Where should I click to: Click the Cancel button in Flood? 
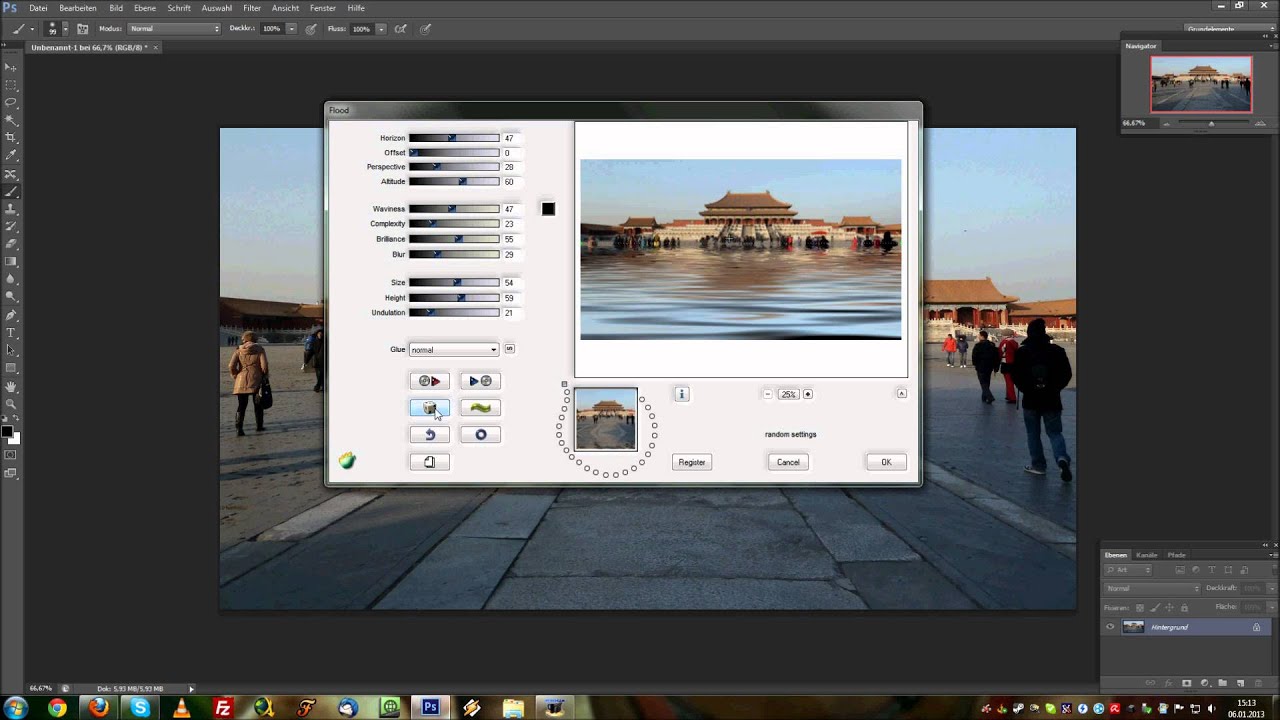[788, 462]
